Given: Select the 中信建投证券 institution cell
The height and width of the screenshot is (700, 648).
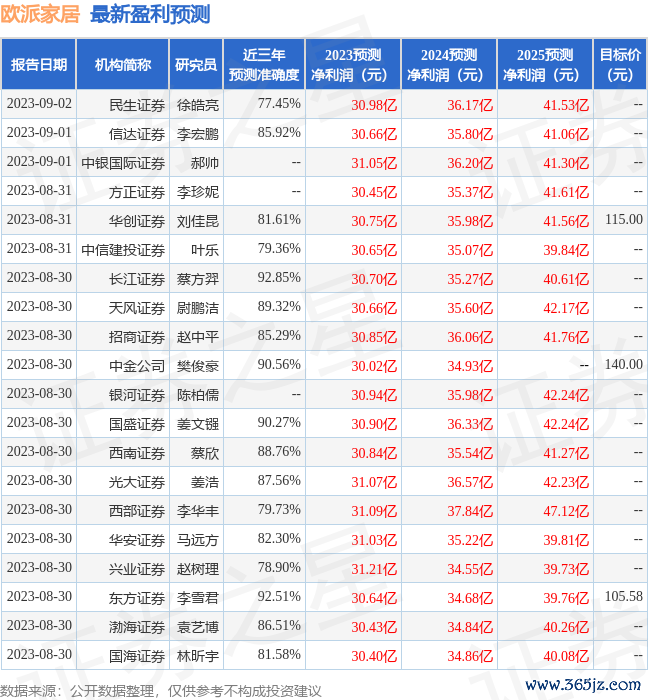Looking at the screenshot, I should click(123, 250).
